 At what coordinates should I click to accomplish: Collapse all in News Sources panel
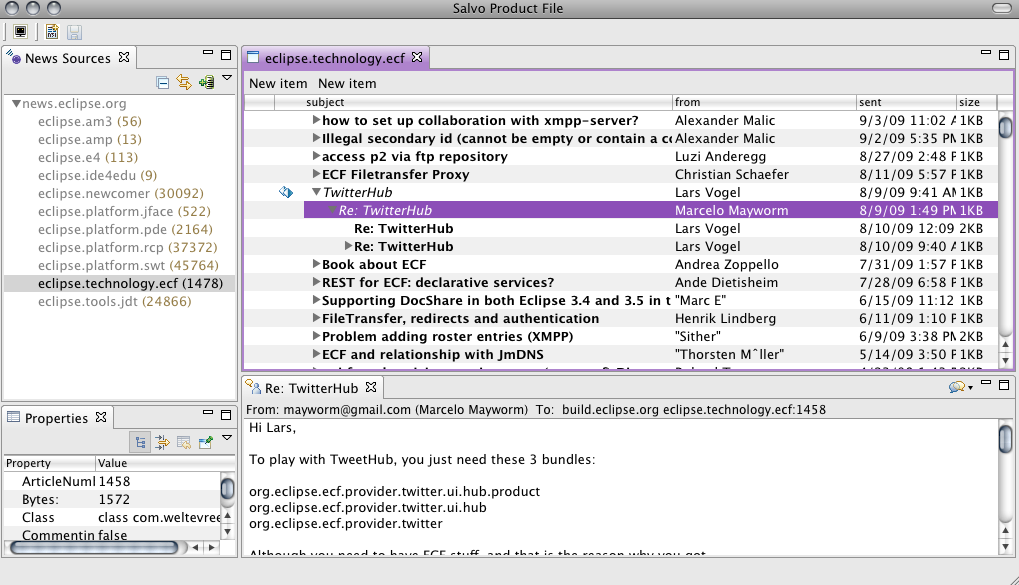point(163,82)
